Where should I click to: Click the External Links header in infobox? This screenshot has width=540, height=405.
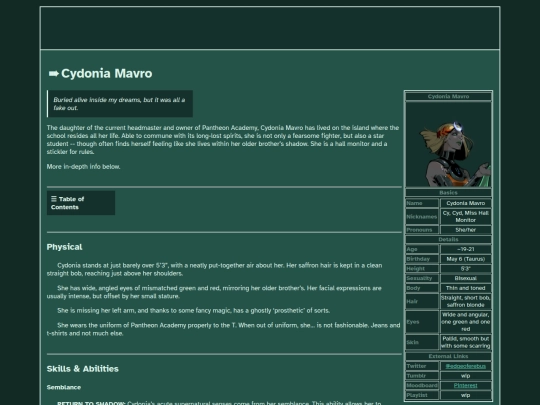point(448,356)
